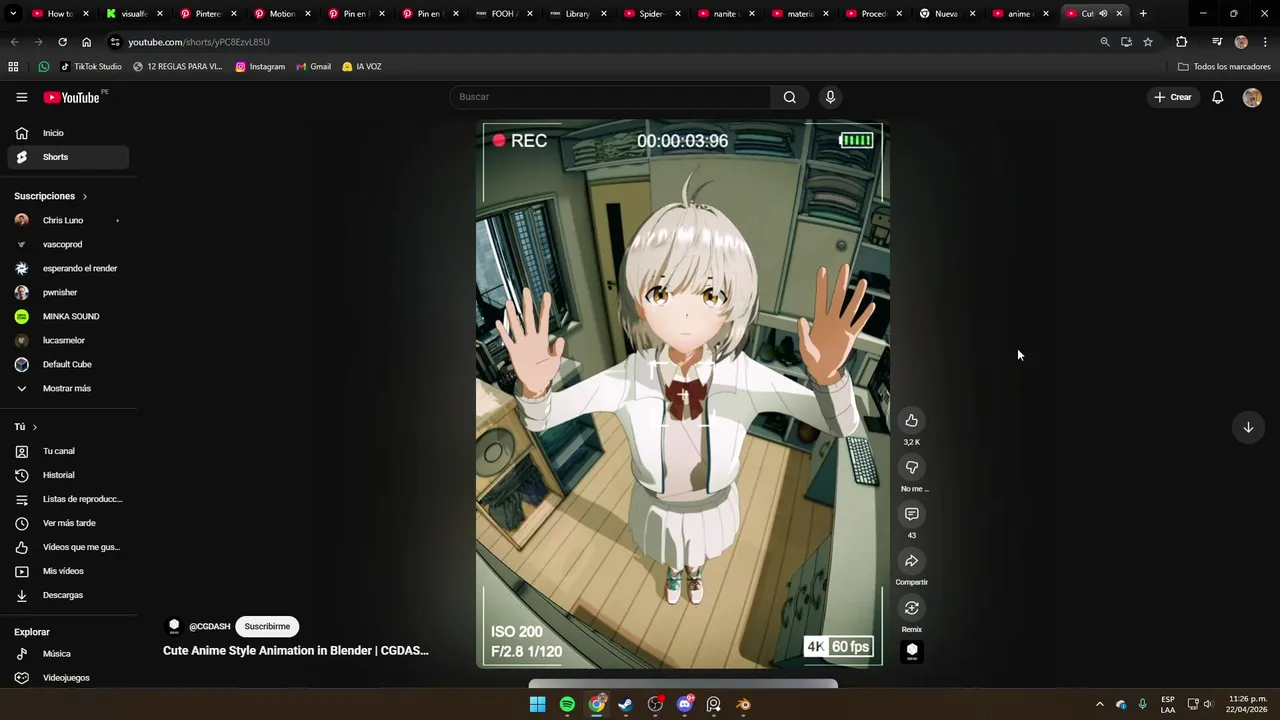Screen dimensions: 1280x720
Task: Expand Mostrar más subscriptions
Action: pos(68,388)
